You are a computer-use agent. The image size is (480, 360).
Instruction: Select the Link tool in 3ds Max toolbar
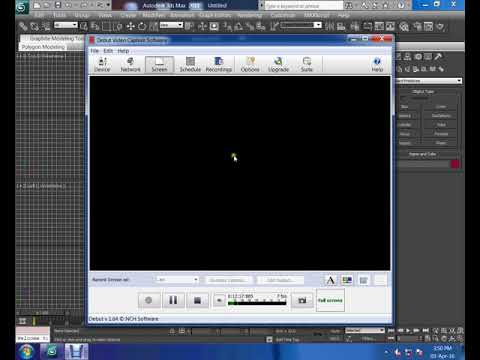pos(23,26)
